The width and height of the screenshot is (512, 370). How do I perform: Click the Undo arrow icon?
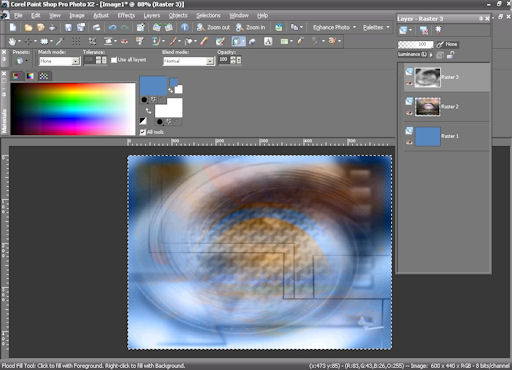click(112, 27)
